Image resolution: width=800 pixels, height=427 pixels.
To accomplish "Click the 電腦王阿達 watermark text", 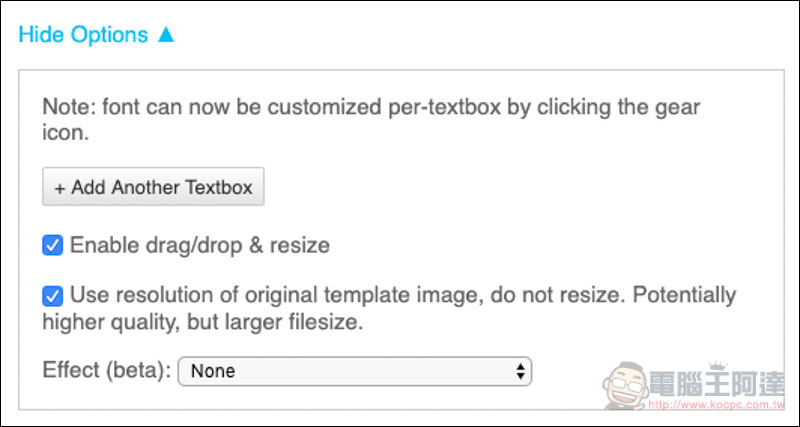I will tap(716, 384).
